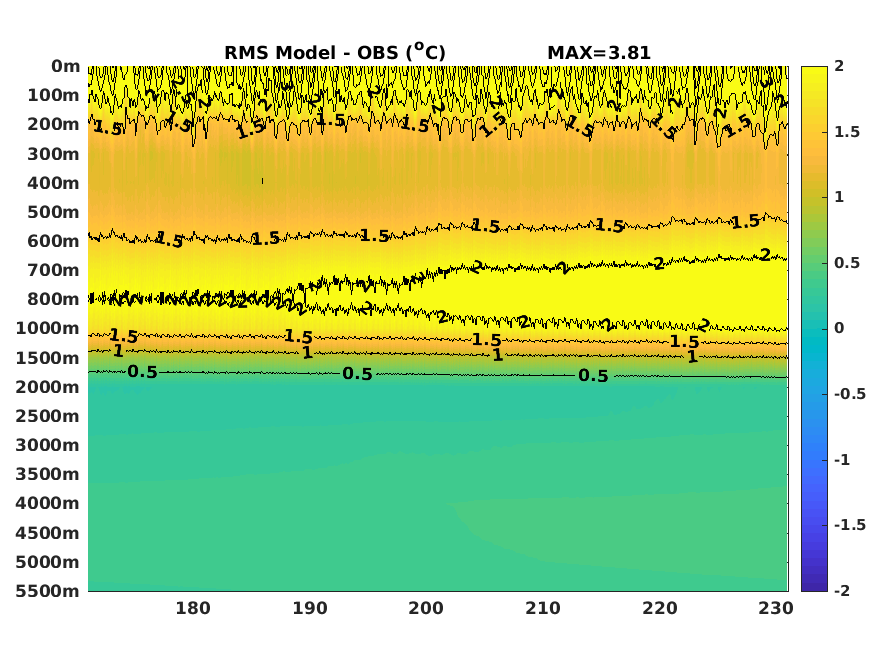Click the leftmost '1.5' label near 200m
The height and width of the screenshot is (656, 875).
coord(108,128)
